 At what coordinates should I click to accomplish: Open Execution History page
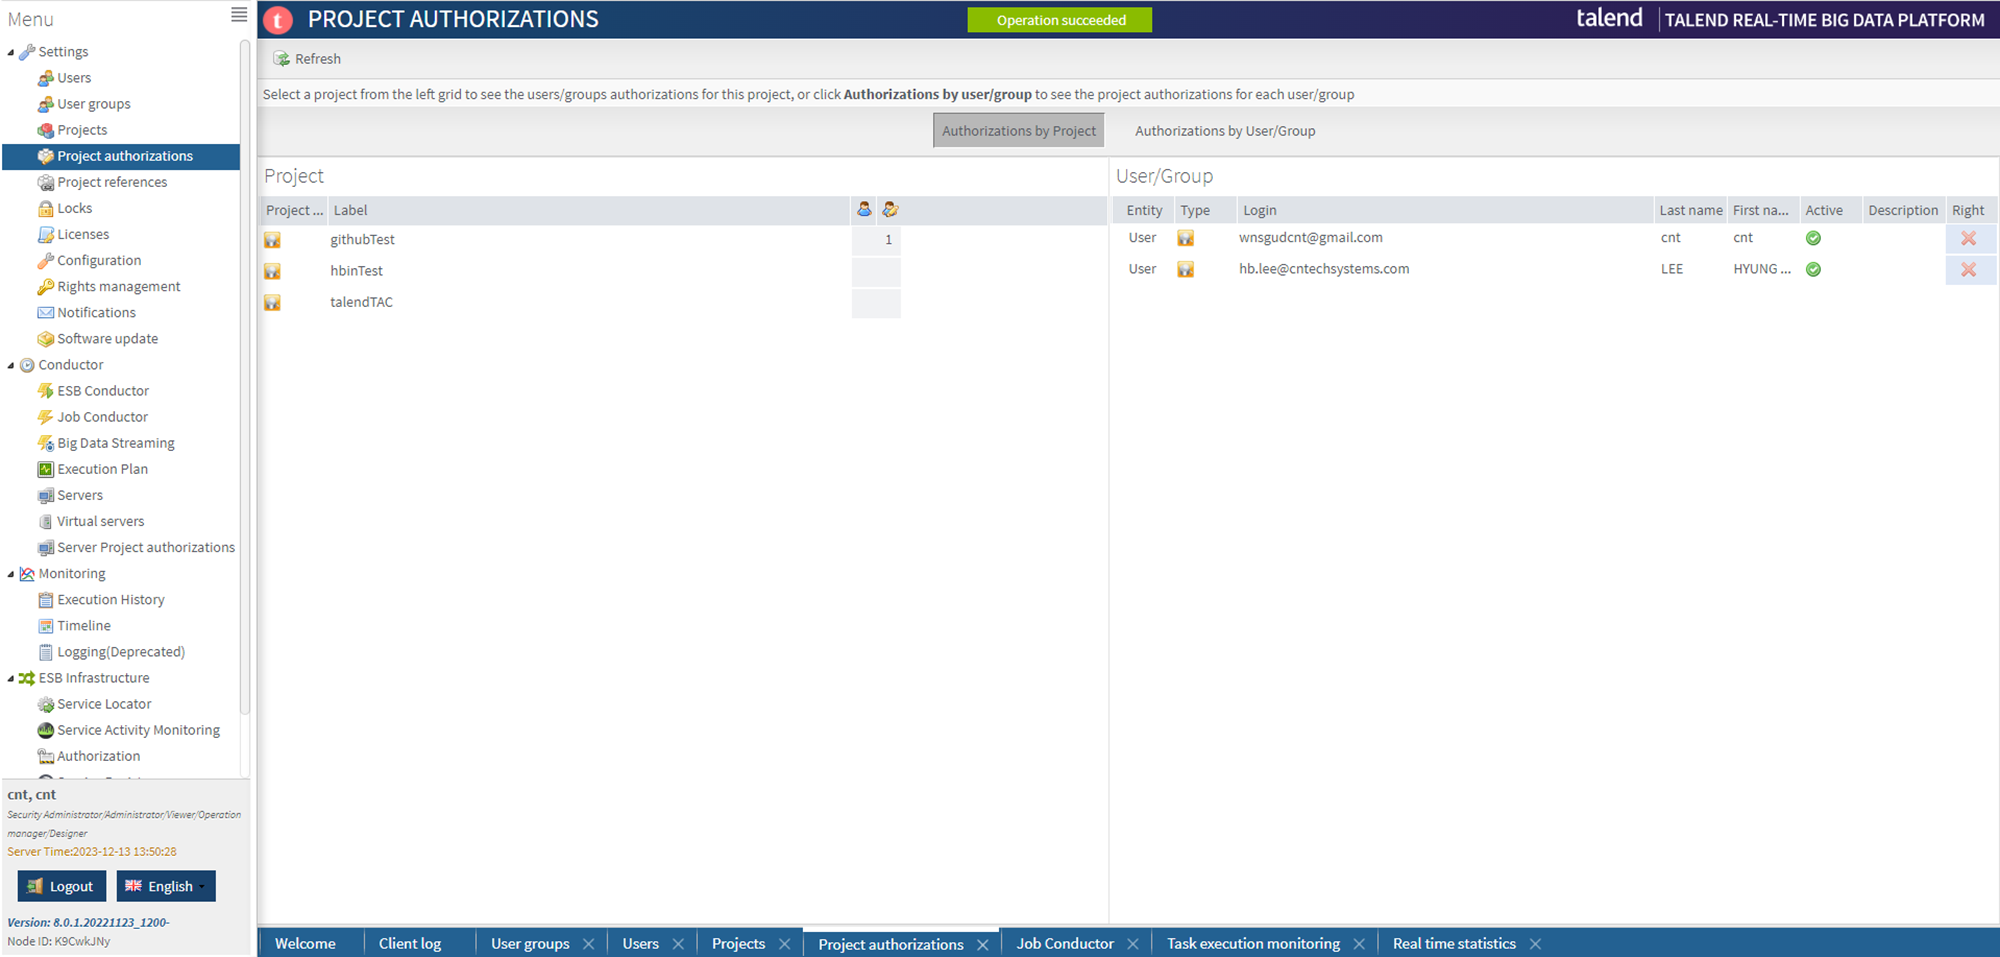click(111, 600)
